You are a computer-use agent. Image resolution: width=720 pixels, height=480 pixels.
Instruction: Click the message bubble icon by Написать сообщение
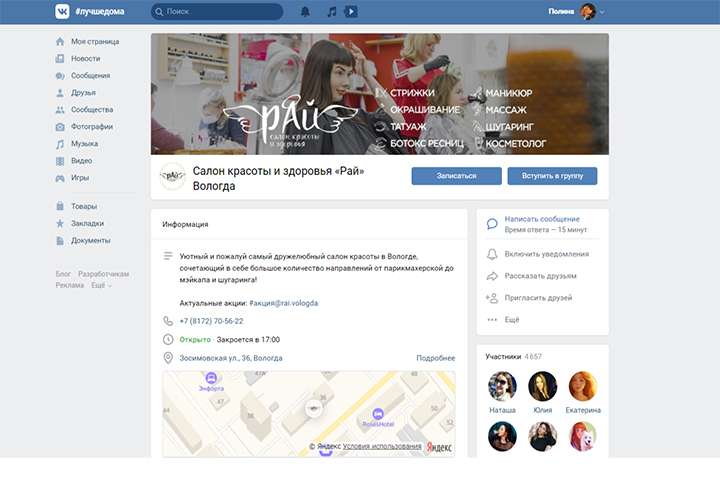pyautogui.click(x=492, y=224)
